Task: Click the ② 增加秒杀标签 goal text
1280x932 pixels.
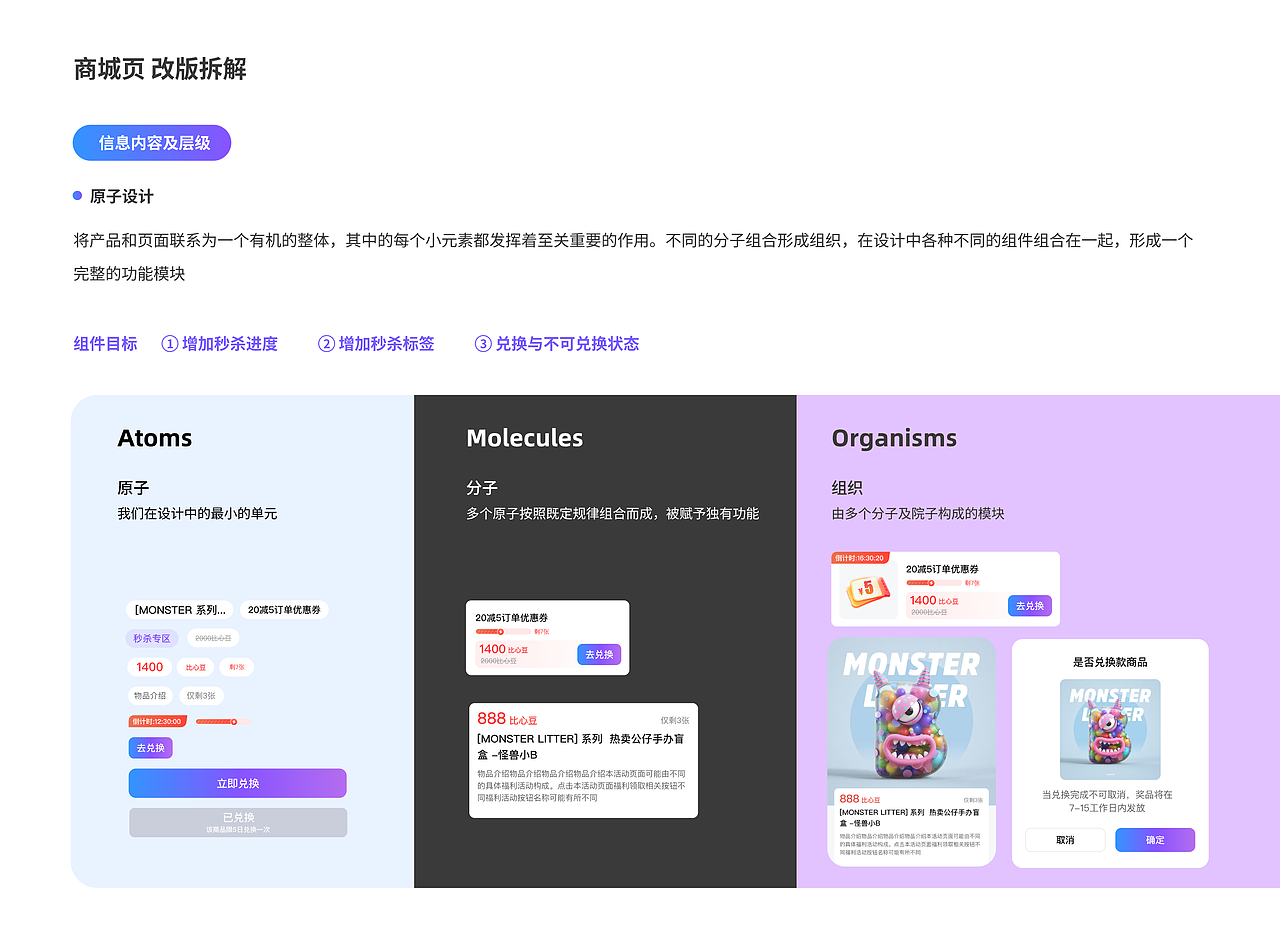Action: pos(376,344)
